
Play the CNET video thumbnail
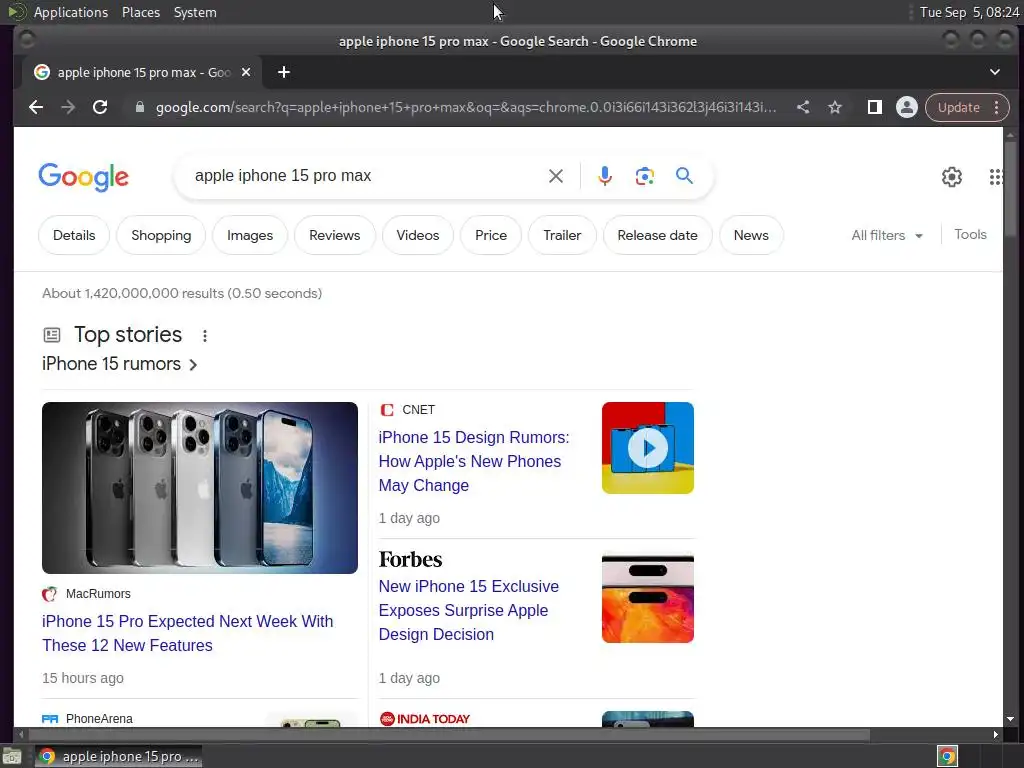[647, 448]
